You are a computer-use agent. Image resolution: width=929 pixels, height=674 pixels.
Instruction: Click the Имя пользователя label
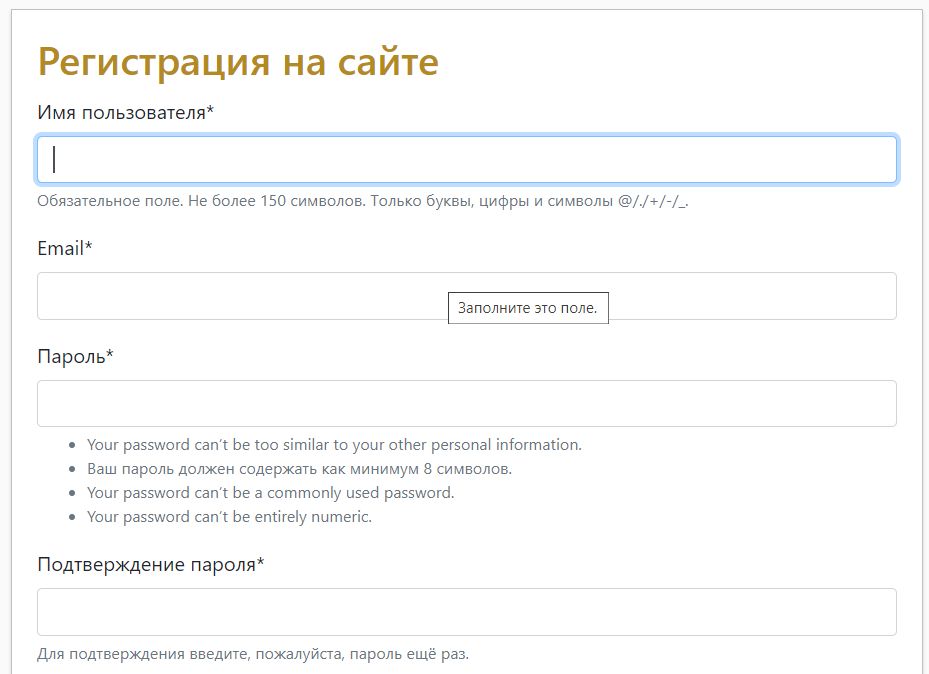click(126, 112)
